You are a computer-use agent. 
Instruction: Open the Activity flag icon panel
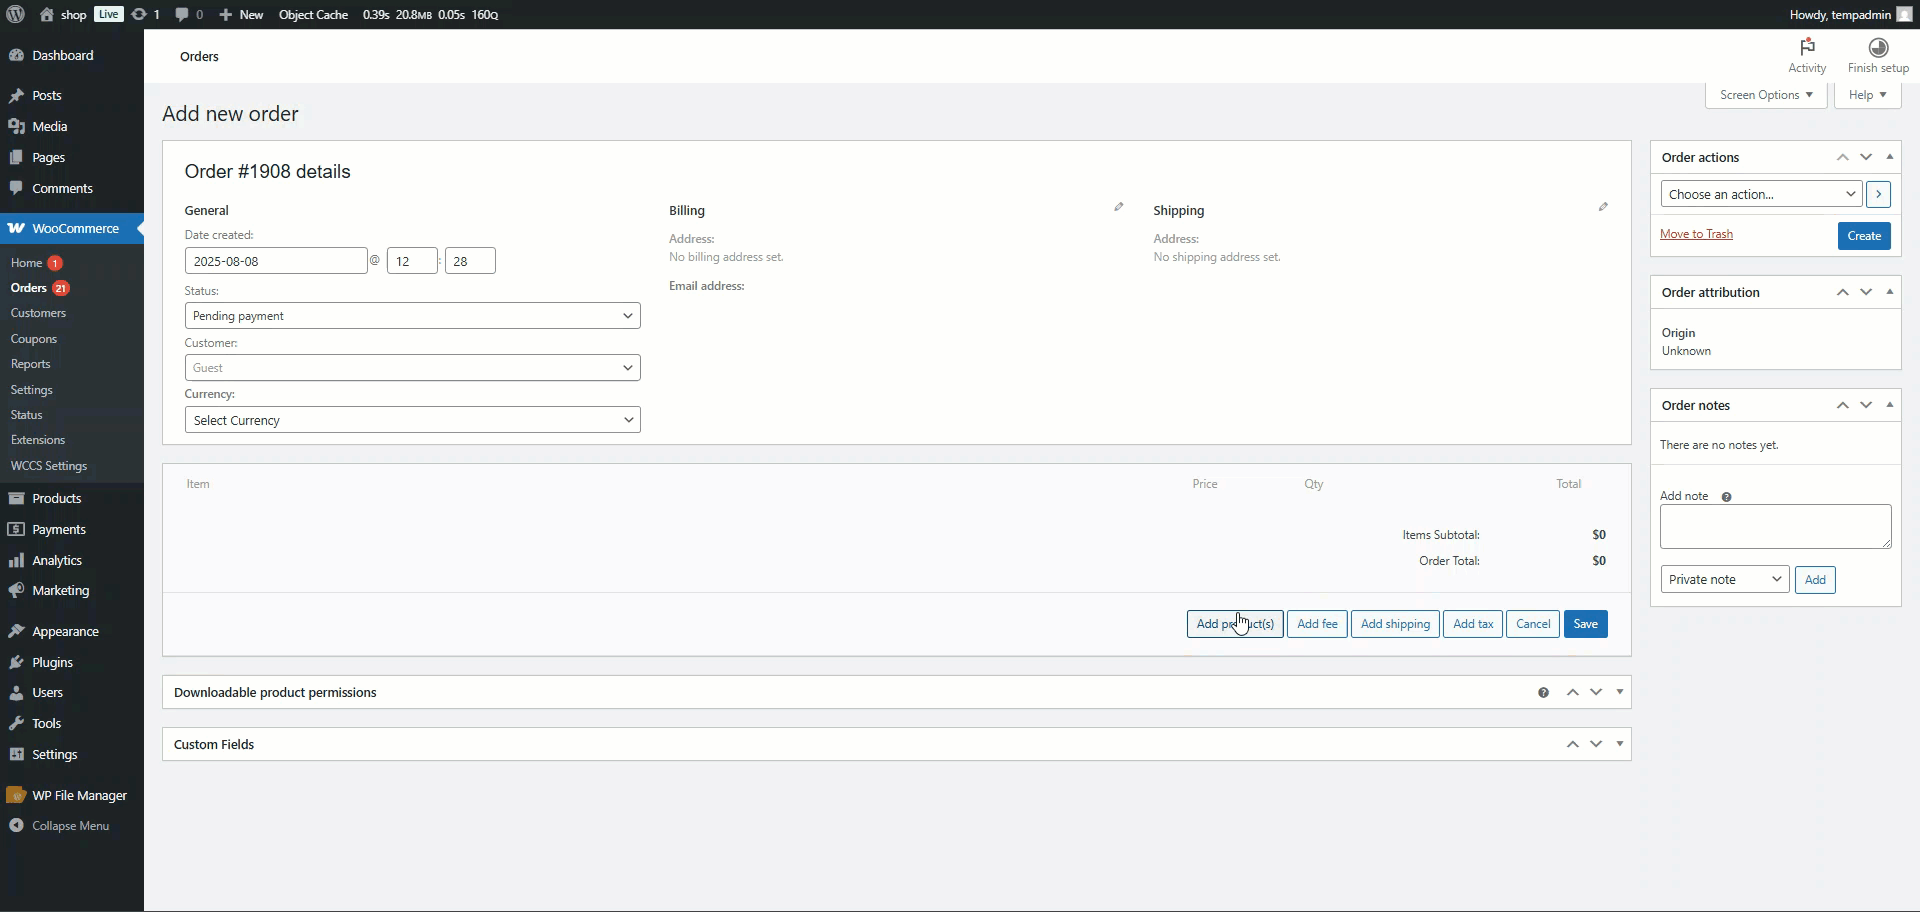(x=1806, y=48)
